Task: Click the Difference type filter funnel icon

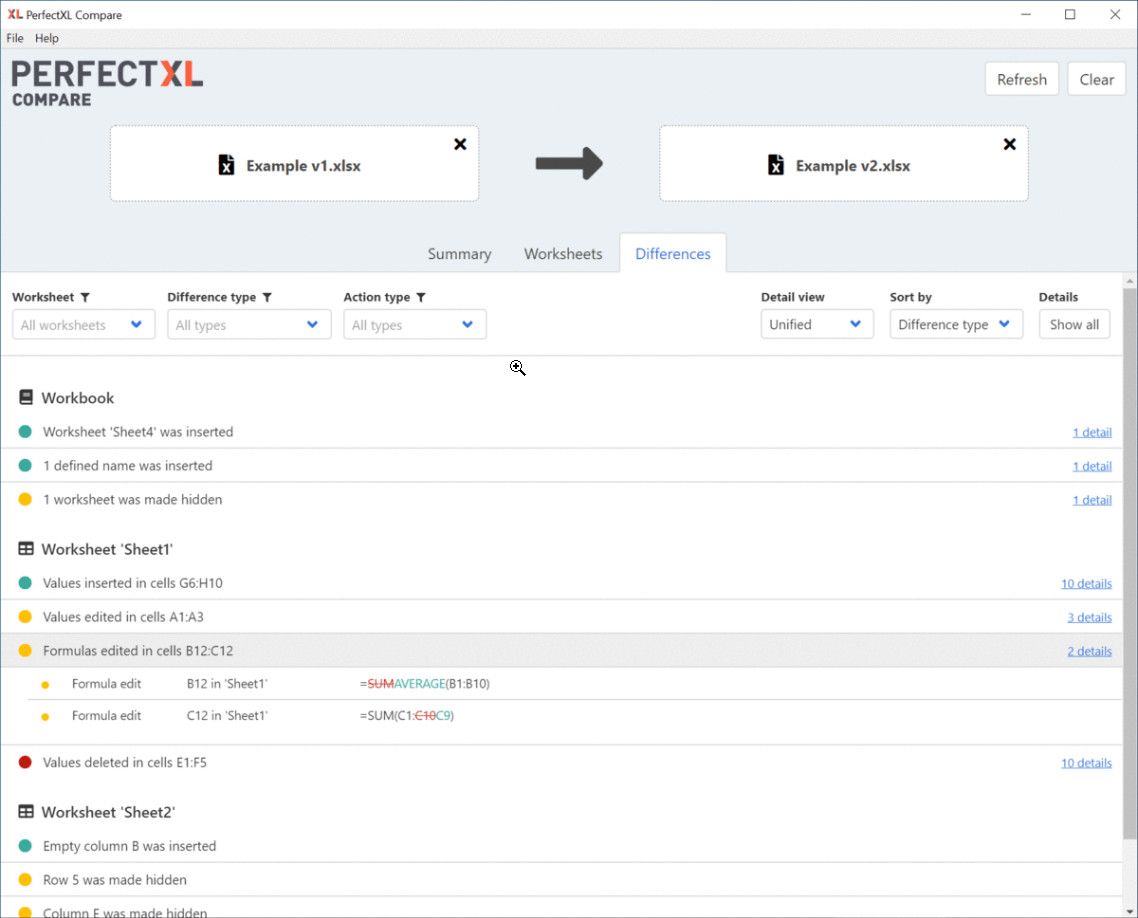Action: (267, 298)
